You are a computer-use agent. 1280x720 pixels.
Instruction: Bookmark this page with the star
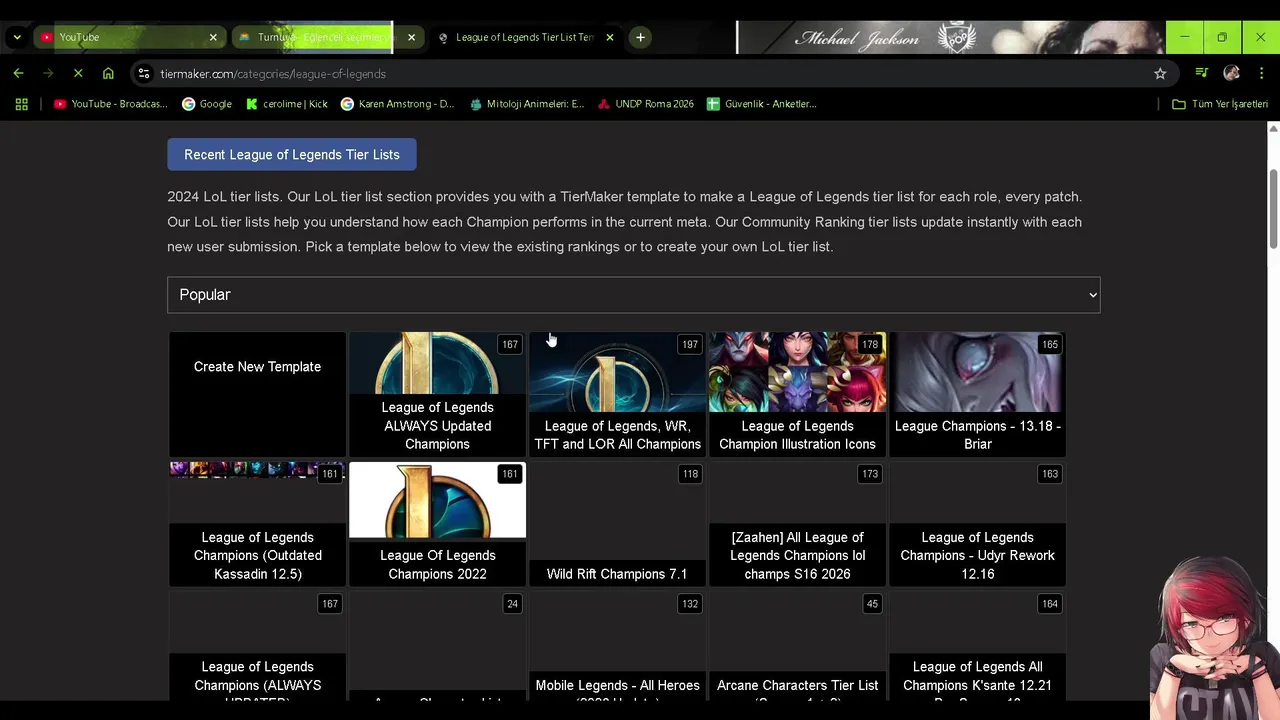coord(1160,73)
